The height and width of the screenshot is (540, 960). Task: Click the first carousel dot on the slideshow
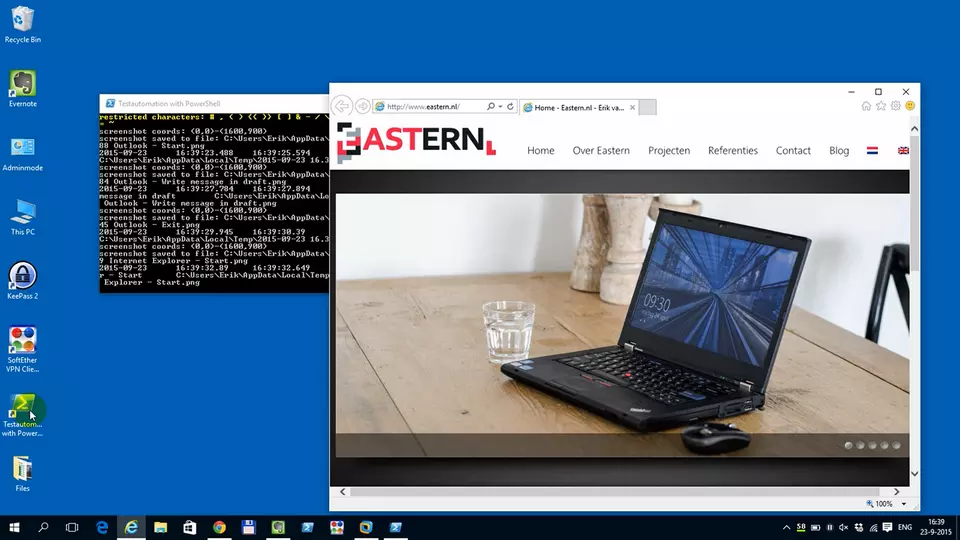point(849,445)
